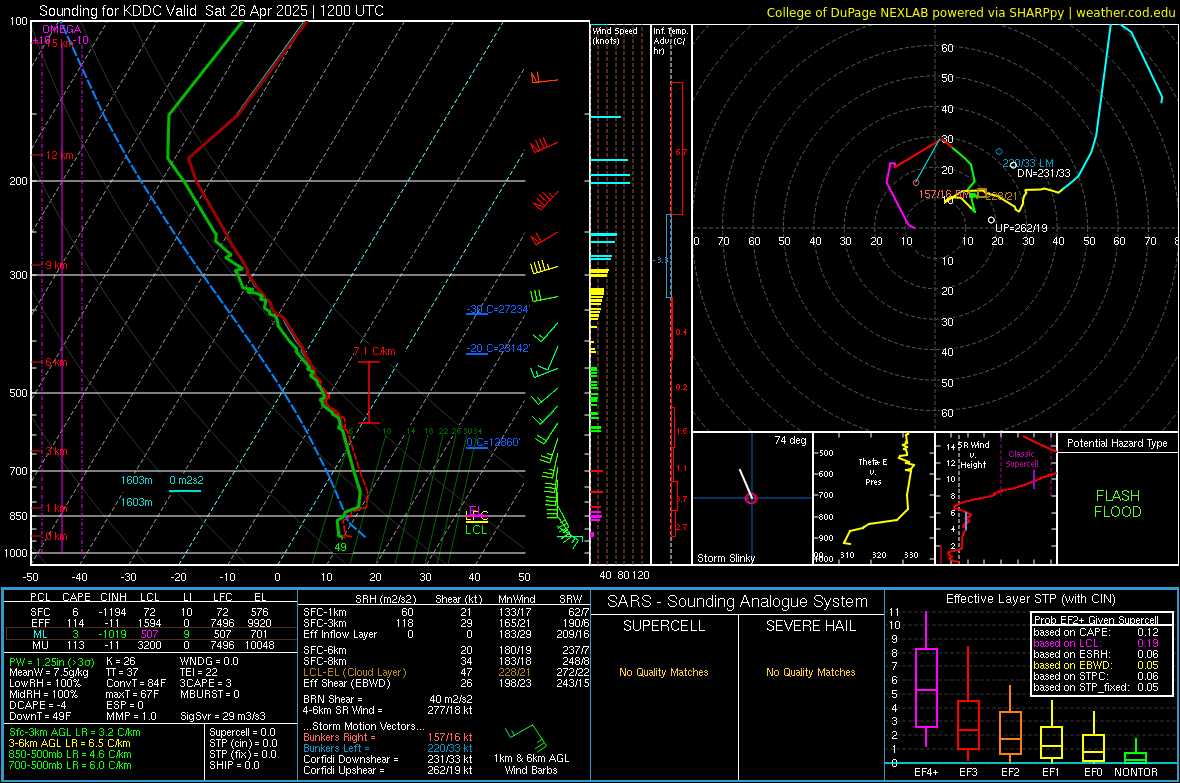Click the 'PW = 1.25in' value
The width and height of the screenshot is (1180, 783).
pos(53,662)
